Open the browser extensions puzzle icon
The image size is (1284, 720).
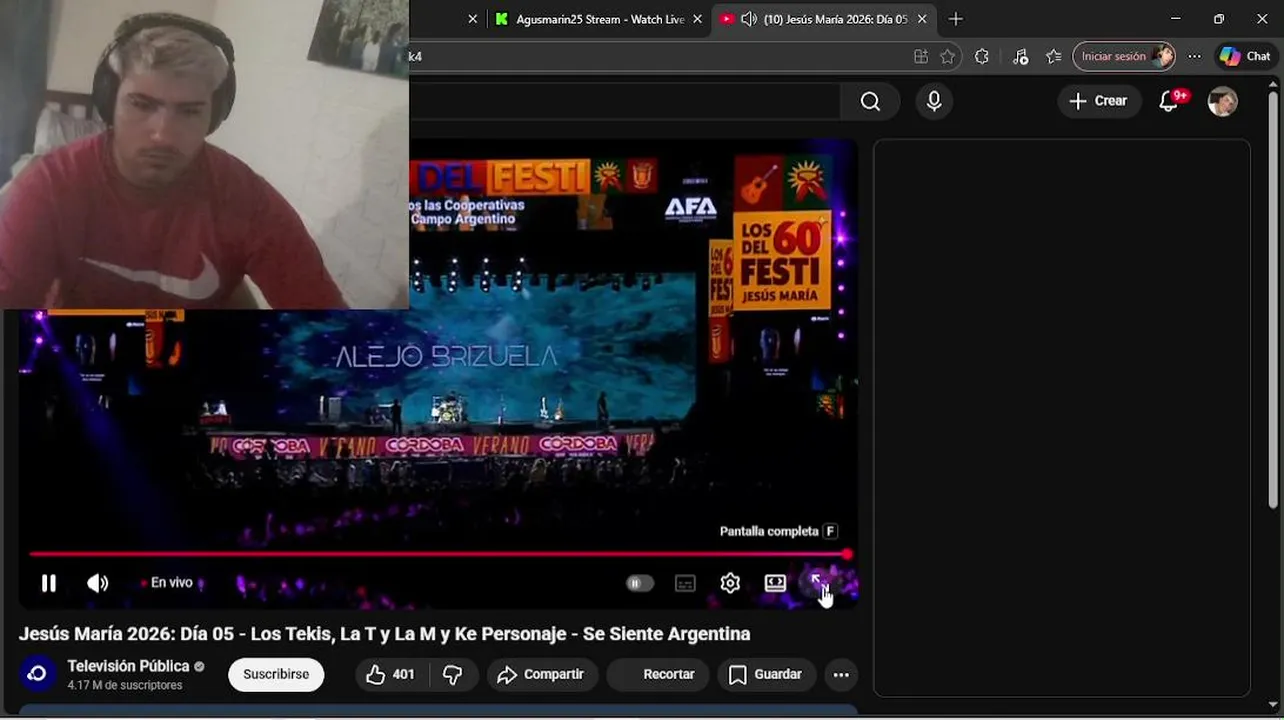pos(982,57)
